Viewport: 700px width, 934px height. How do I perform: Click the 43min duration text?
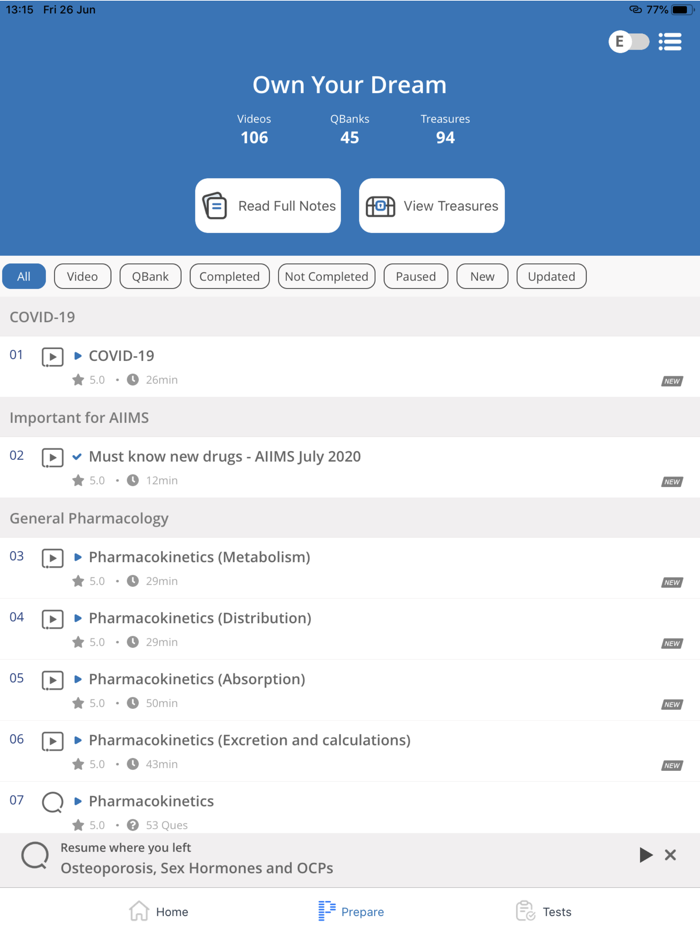pos(161,764)
